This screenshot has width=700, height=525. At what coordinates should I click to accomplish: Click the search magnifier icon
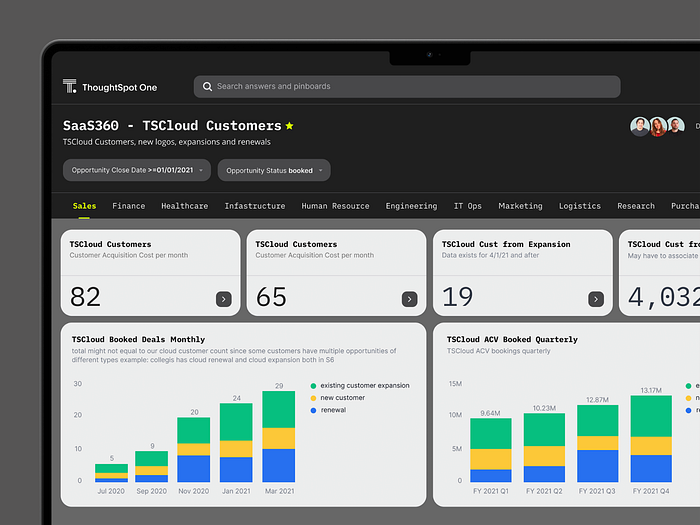point(207,87)
